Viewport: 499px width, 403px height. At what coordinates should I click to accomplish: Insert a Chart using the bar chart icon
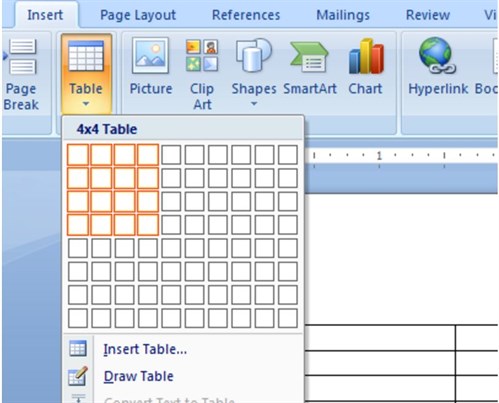[366, 56]
